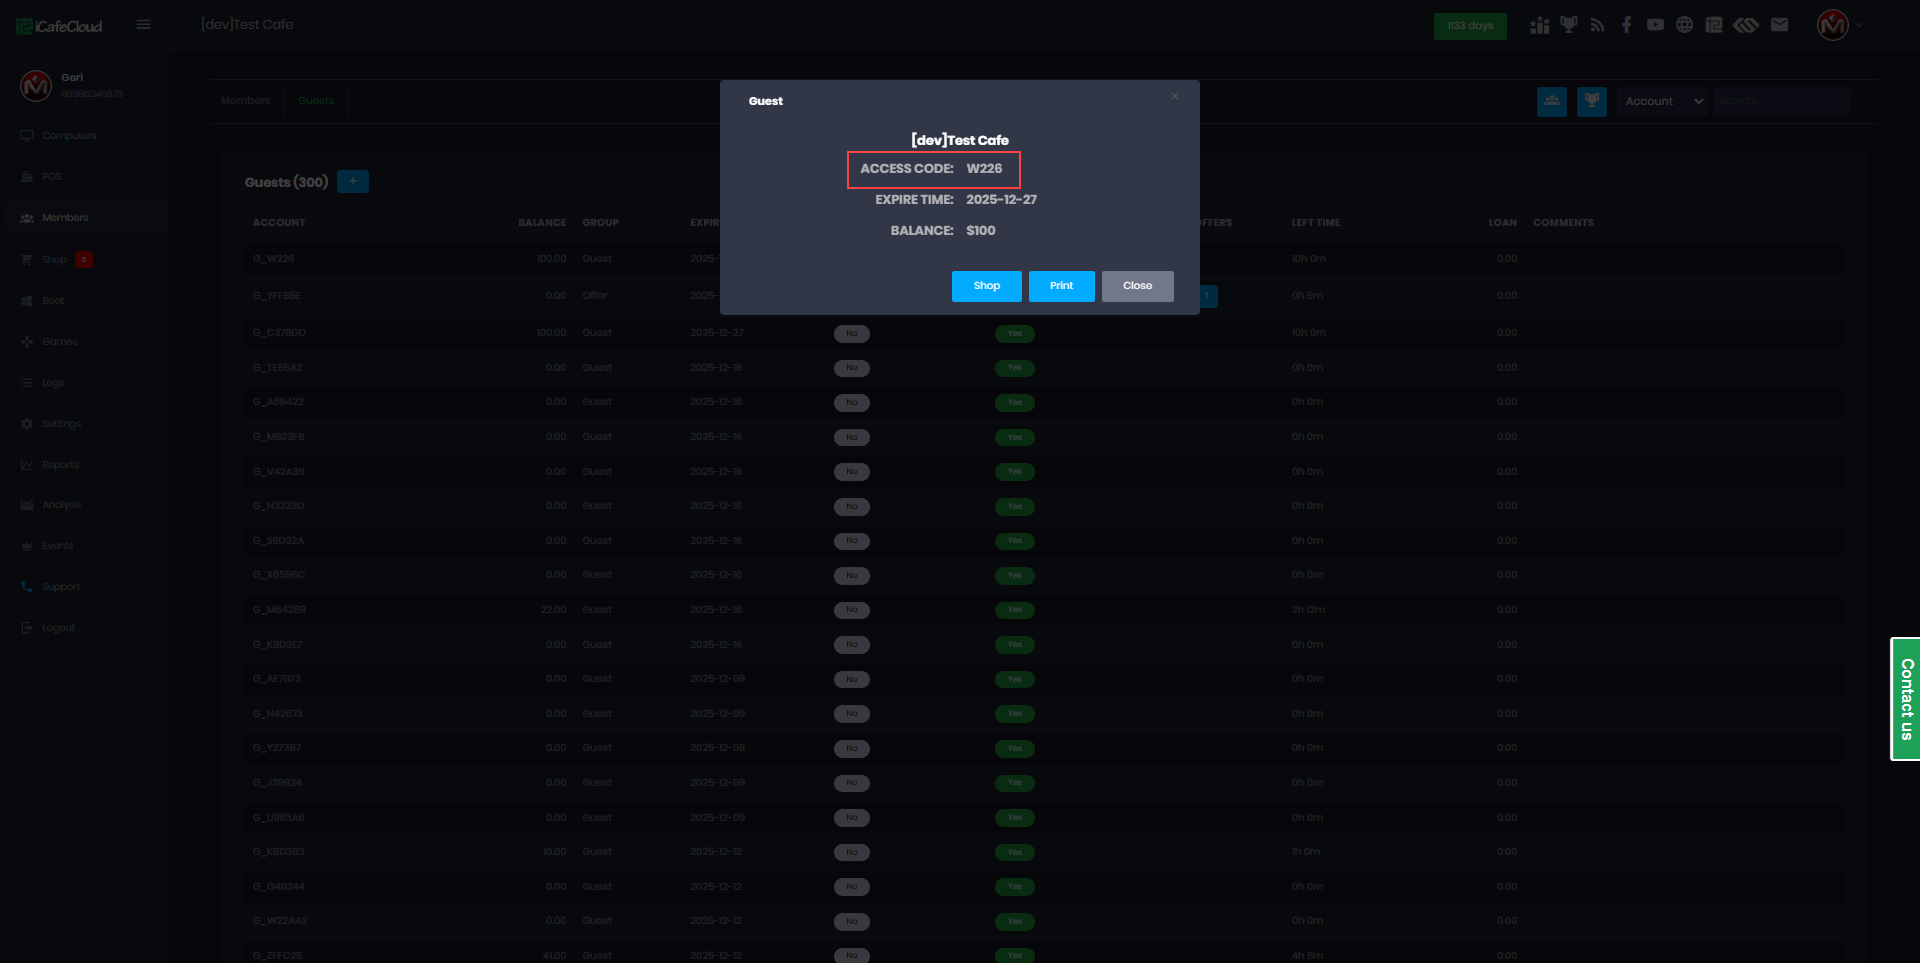This screenshot has height=963, width=1920.
Task: Open Settings gear in the sidebar
Action: tap(61, 424)
